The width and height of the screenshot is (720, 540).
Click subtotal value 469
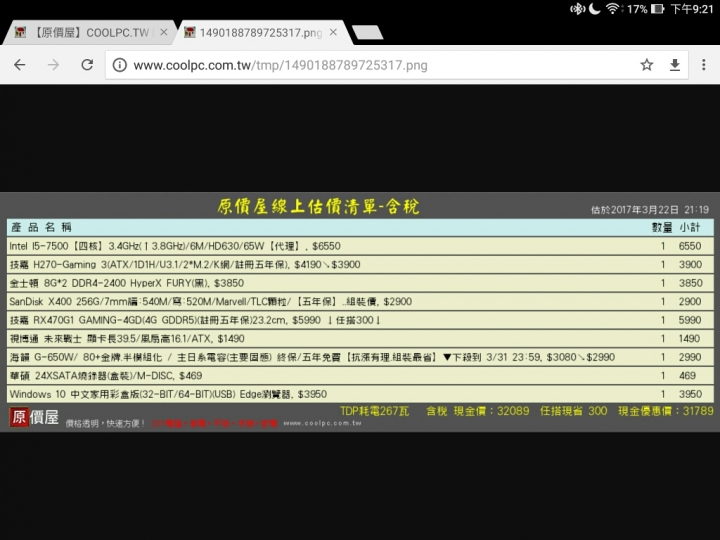(687, 376)
